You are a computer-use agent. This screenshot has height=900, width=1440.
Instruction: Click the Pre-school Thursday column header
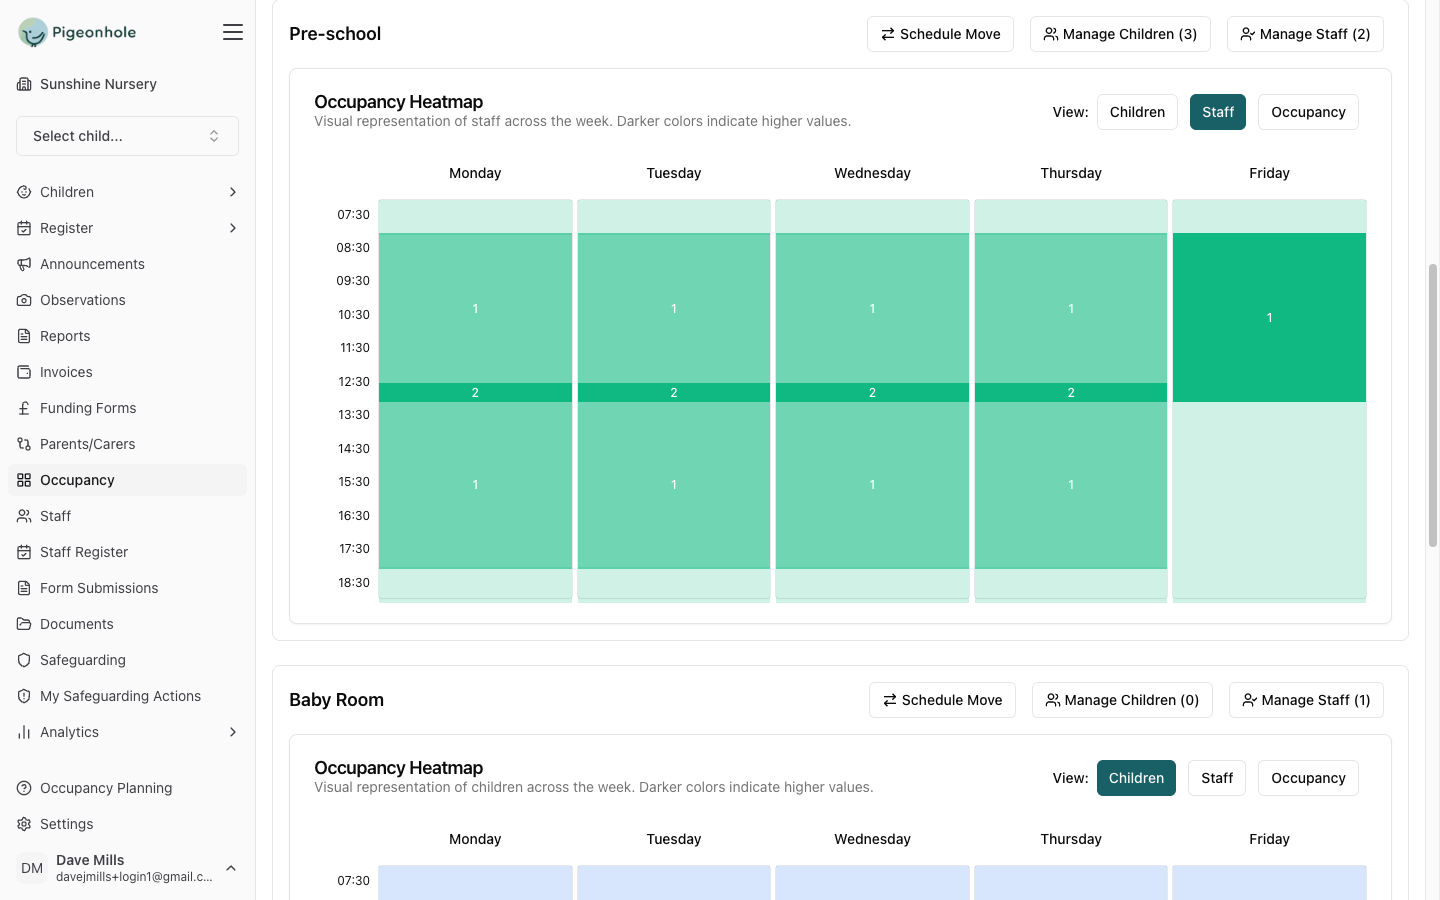click(1071, 173)
